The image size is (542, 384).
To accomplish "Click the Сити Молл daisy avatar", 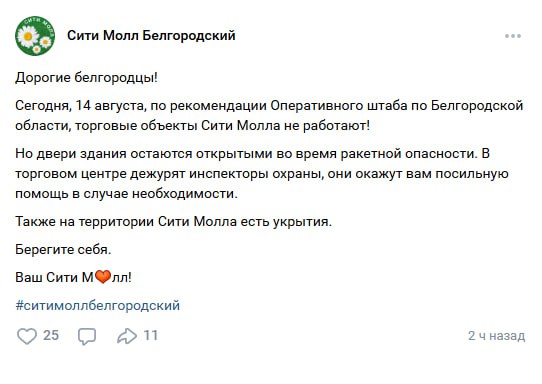I will [x=35, y=36].
